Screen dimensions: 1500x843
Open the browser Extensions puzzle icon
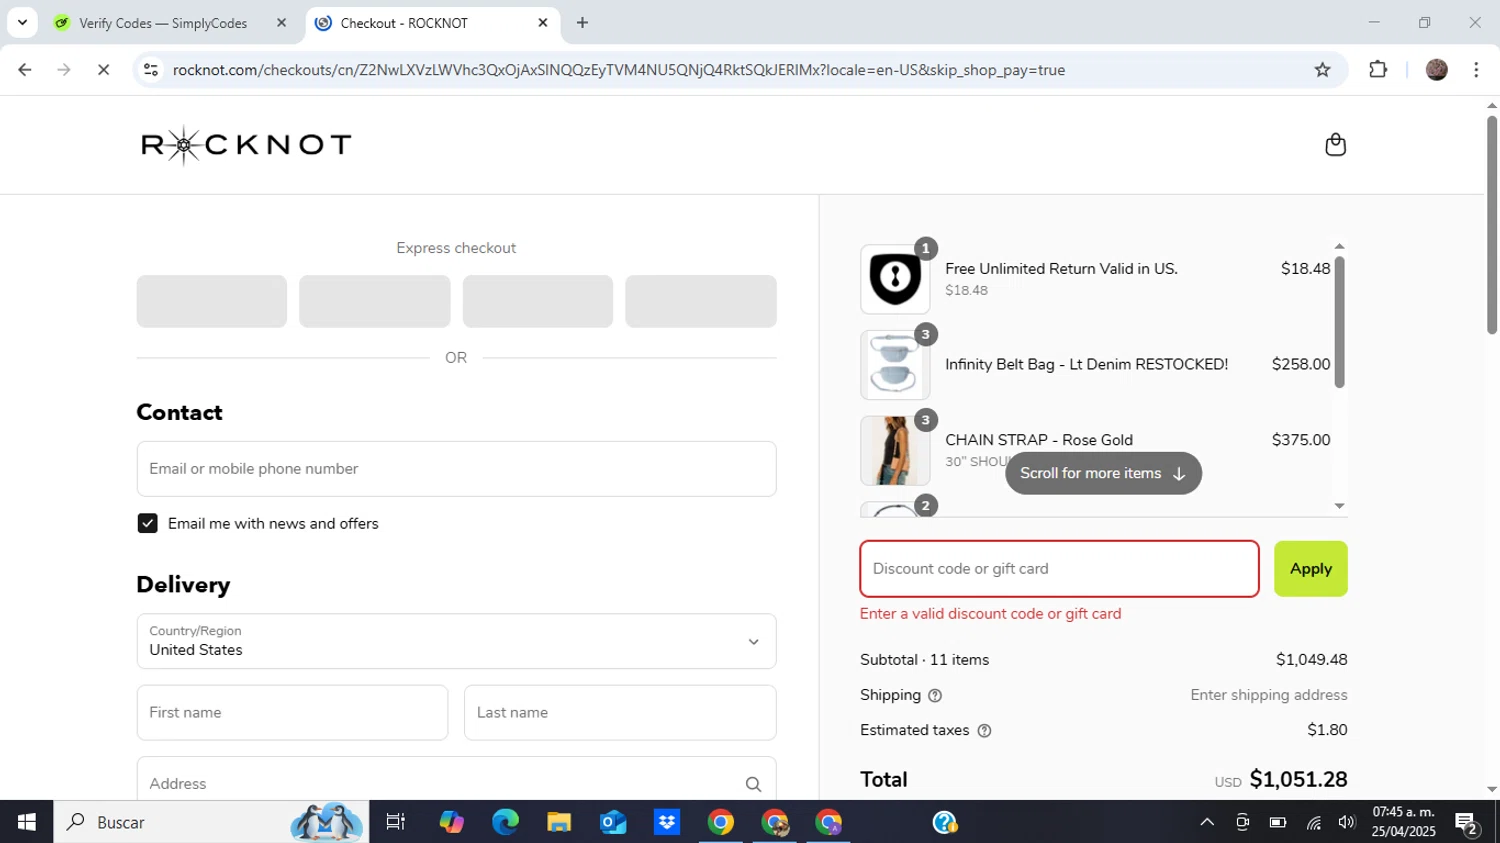tap(1378, 70)
